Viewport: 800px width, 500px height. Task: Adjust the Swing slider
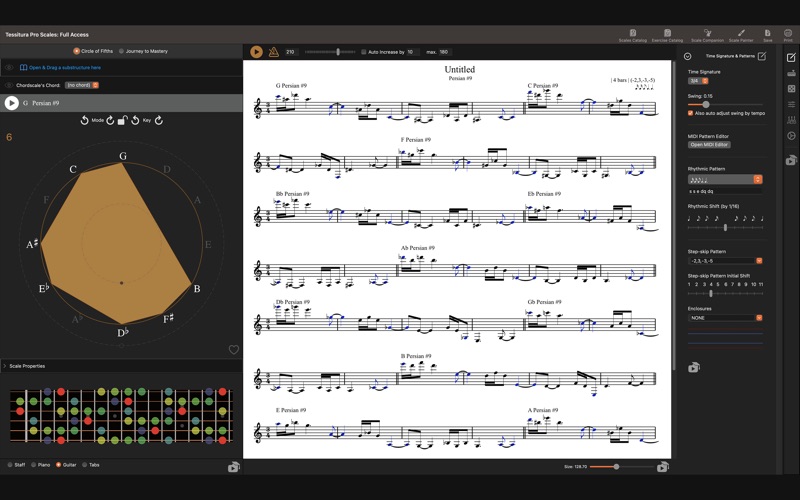tap(706, 105)
